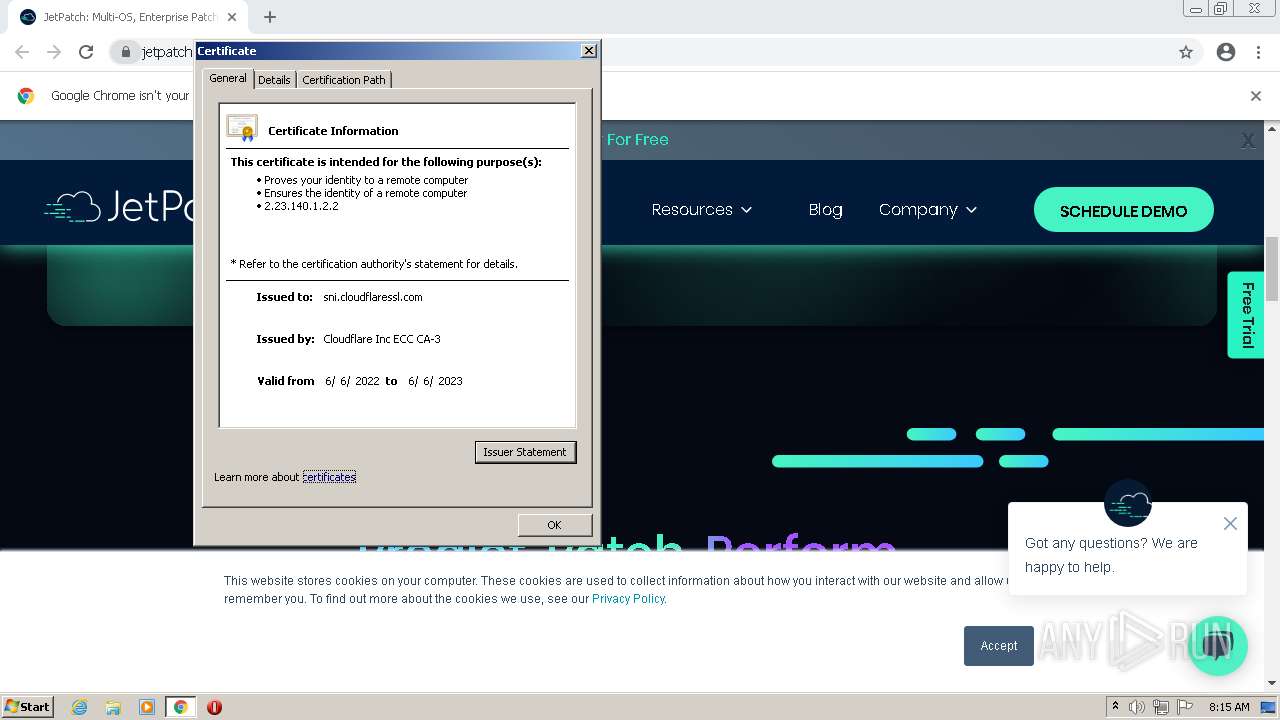Open Action Center flag icon
Screen dimensions: 1280x720
[x=1185, y=707]
